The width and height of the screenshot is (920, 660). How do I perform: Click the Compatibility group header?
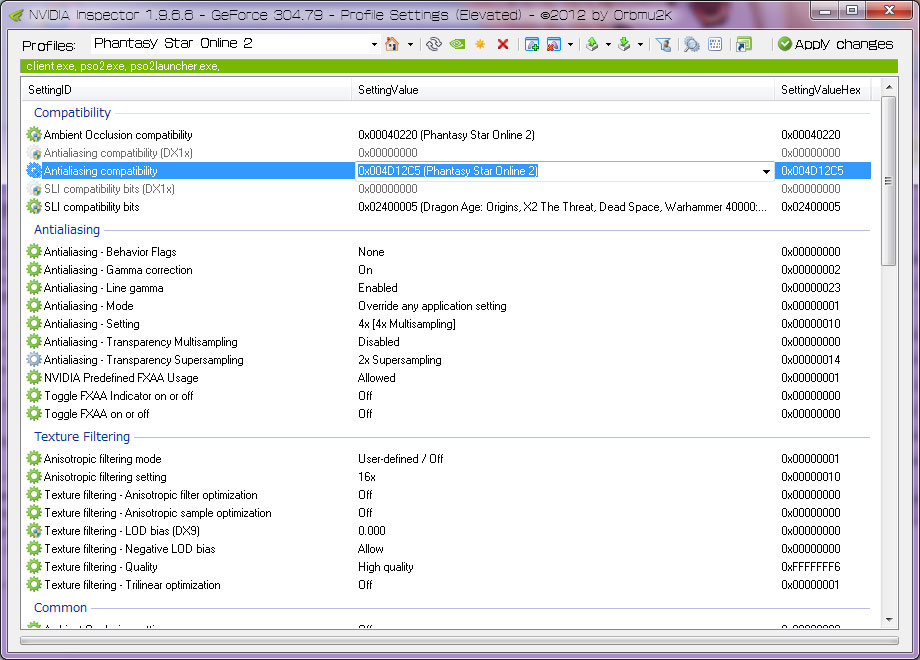(72, 113)
